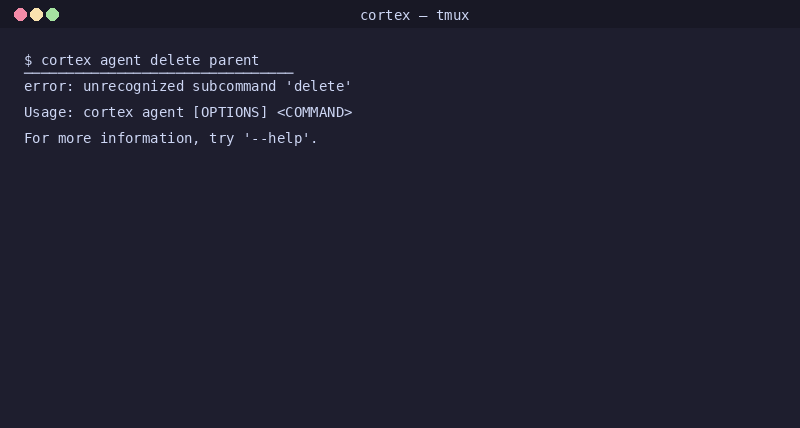The height and width of the screenshot is (428, 800).
Task: Minimize the window using the yellow button
Action: pos(36,15)
